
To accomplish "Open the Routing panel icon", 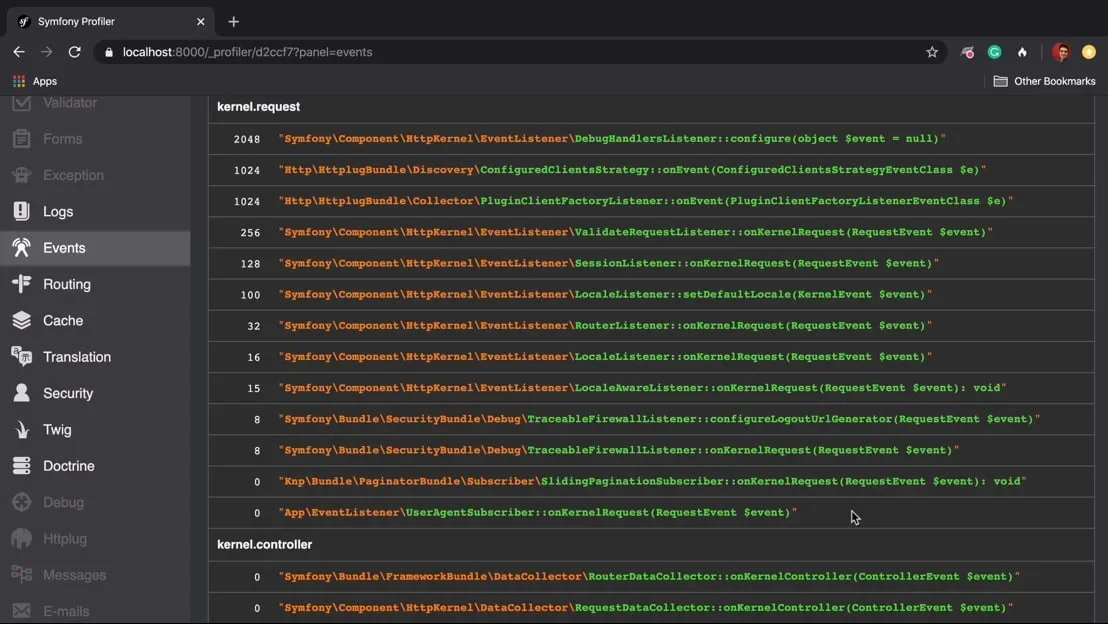I will (x=21, y=284).
